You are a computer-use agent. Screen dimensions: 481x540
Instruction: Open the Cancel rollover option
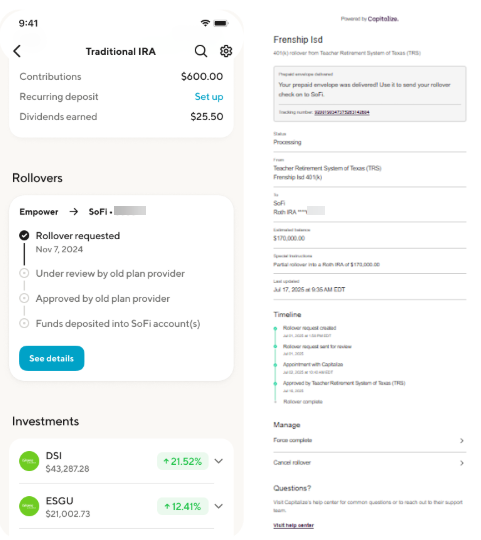point(369,463)
